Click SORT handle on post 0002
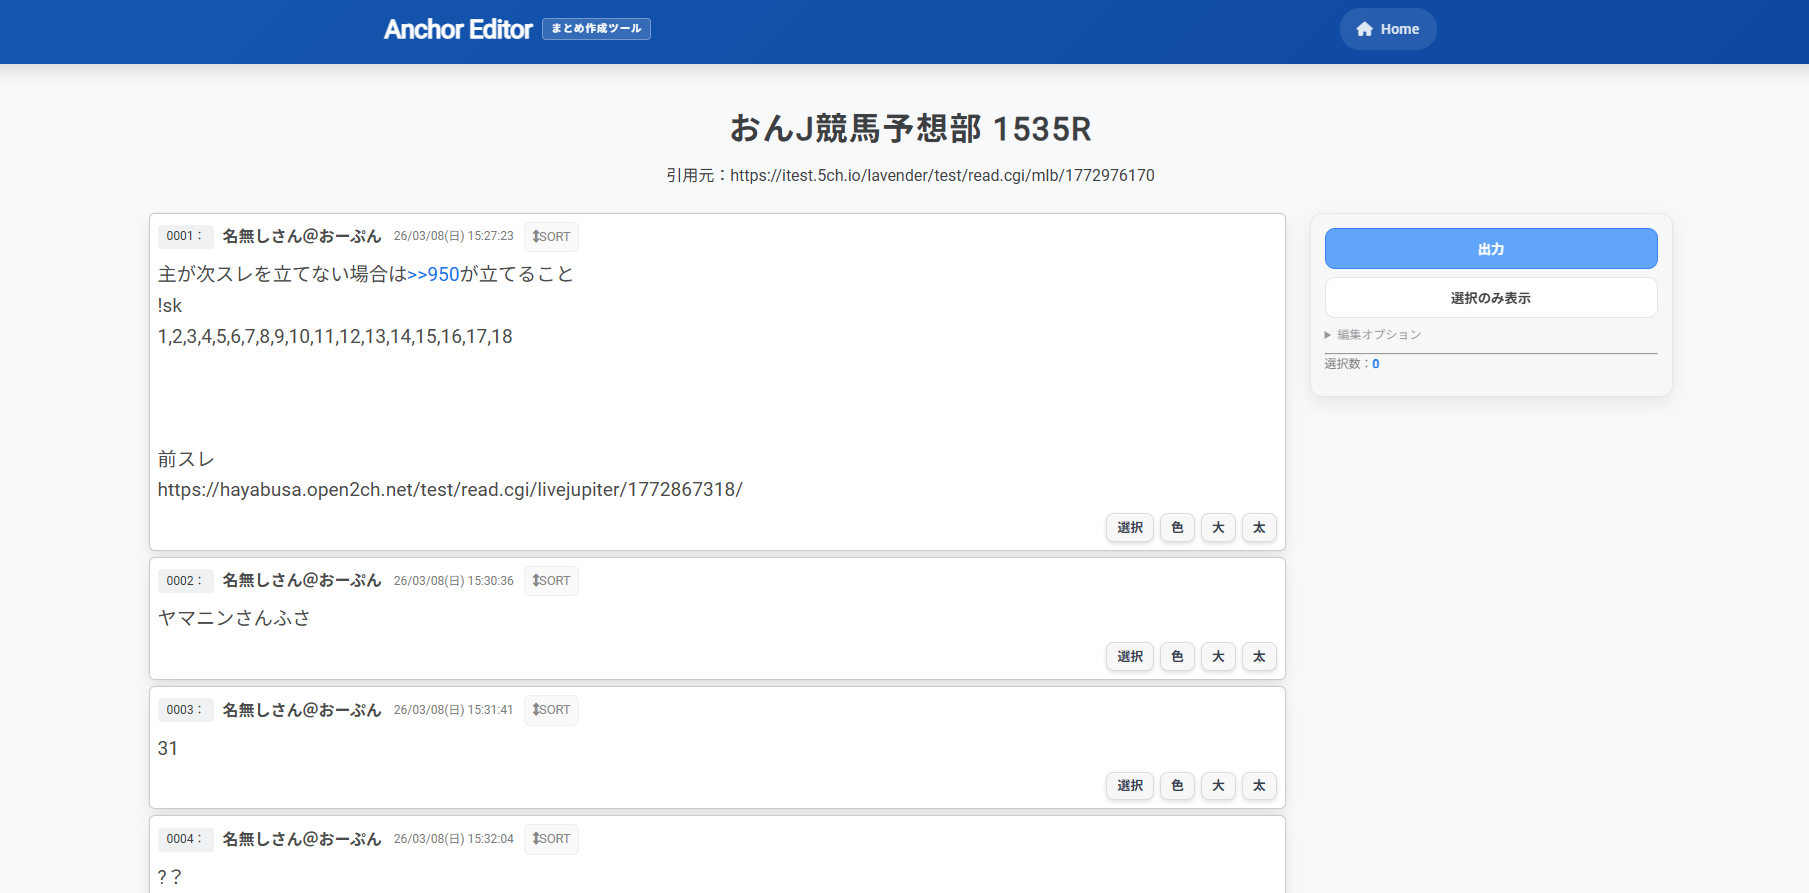Image resolution: width=1809 pixels, height=893 pixels. click(551, 581)
